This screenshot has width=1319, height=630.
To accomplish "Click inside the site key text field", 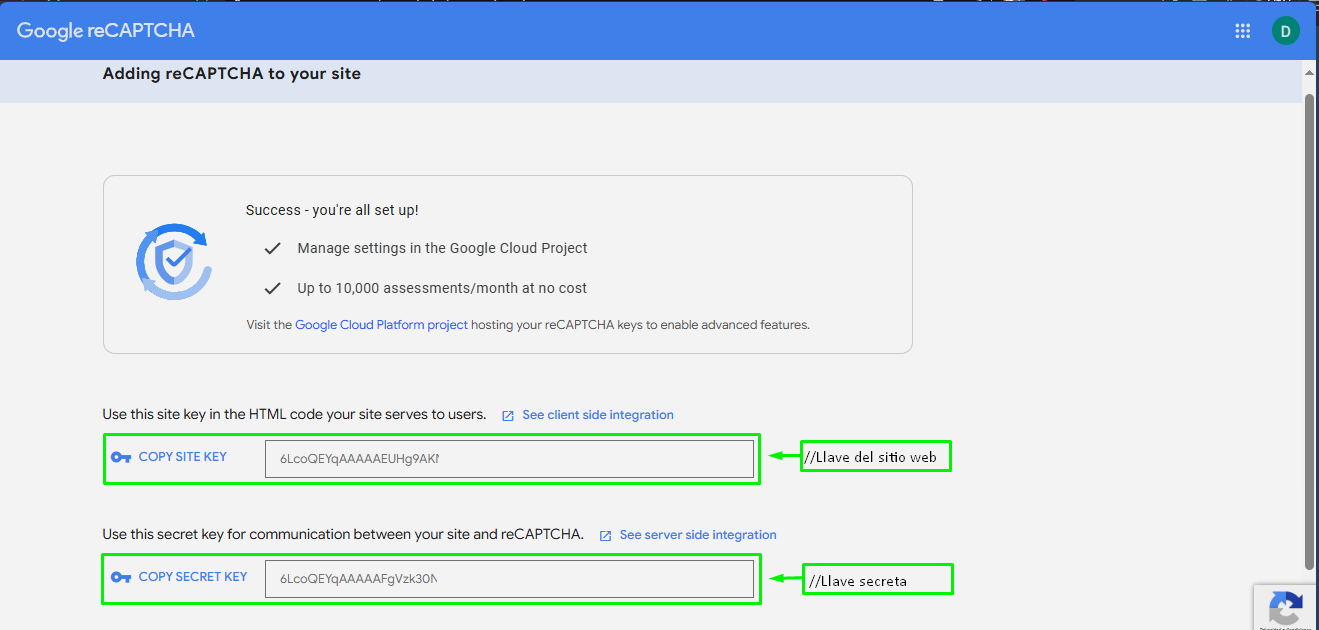I will tap(508, 459).
